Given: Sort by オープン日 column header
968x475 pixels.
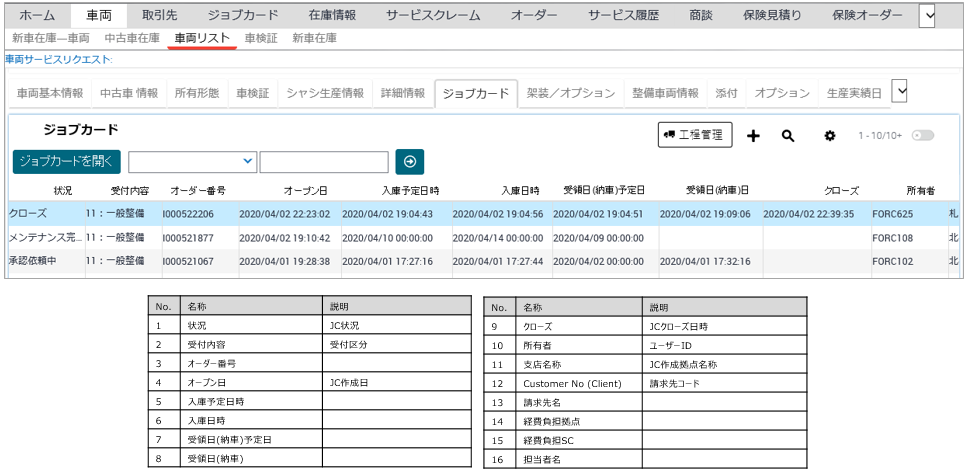Looking at the screenshot, I should click(305, 190).
